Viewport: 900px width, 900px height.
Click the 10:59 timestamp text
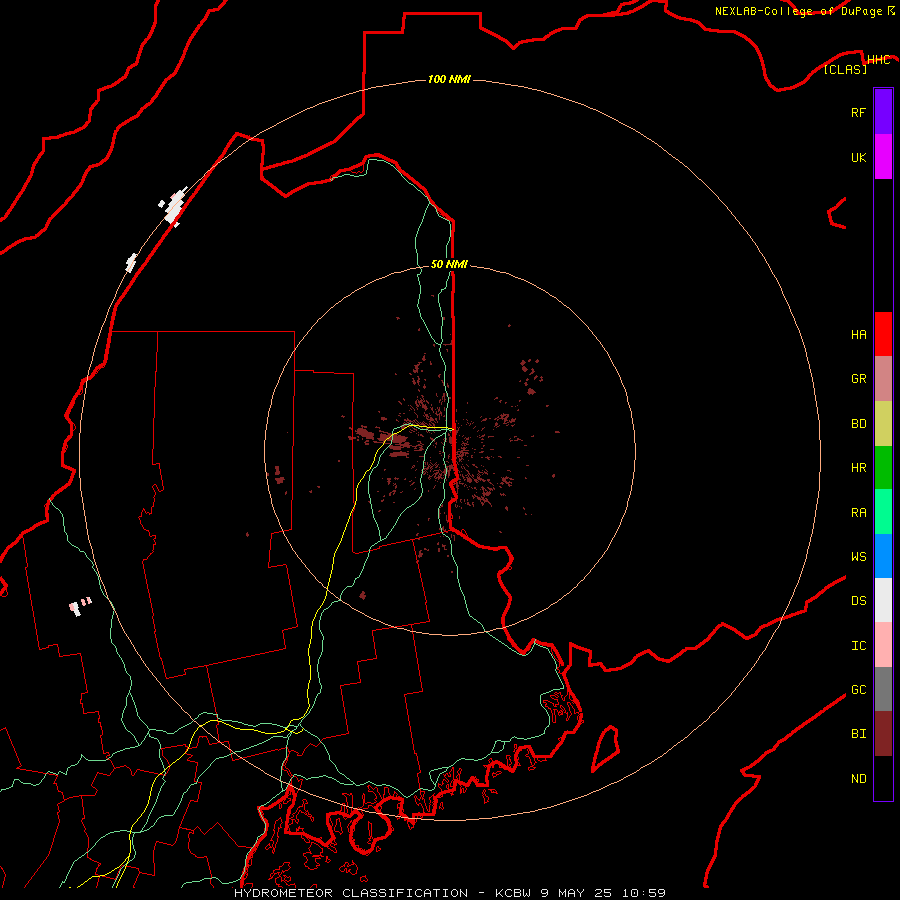pyautogui.click(x=643, y=893)
